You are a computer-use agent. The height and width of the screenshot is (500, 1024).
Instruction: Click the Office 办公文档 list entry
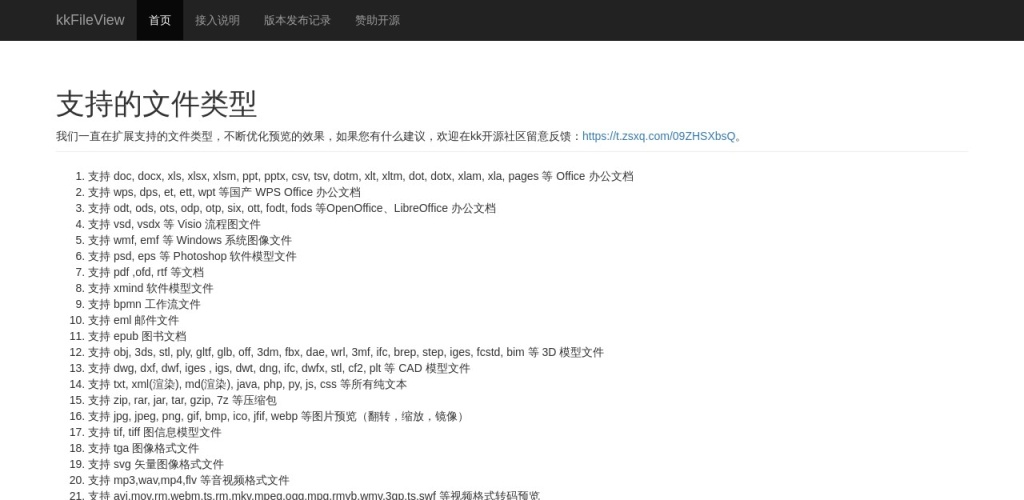coord(360,176)
